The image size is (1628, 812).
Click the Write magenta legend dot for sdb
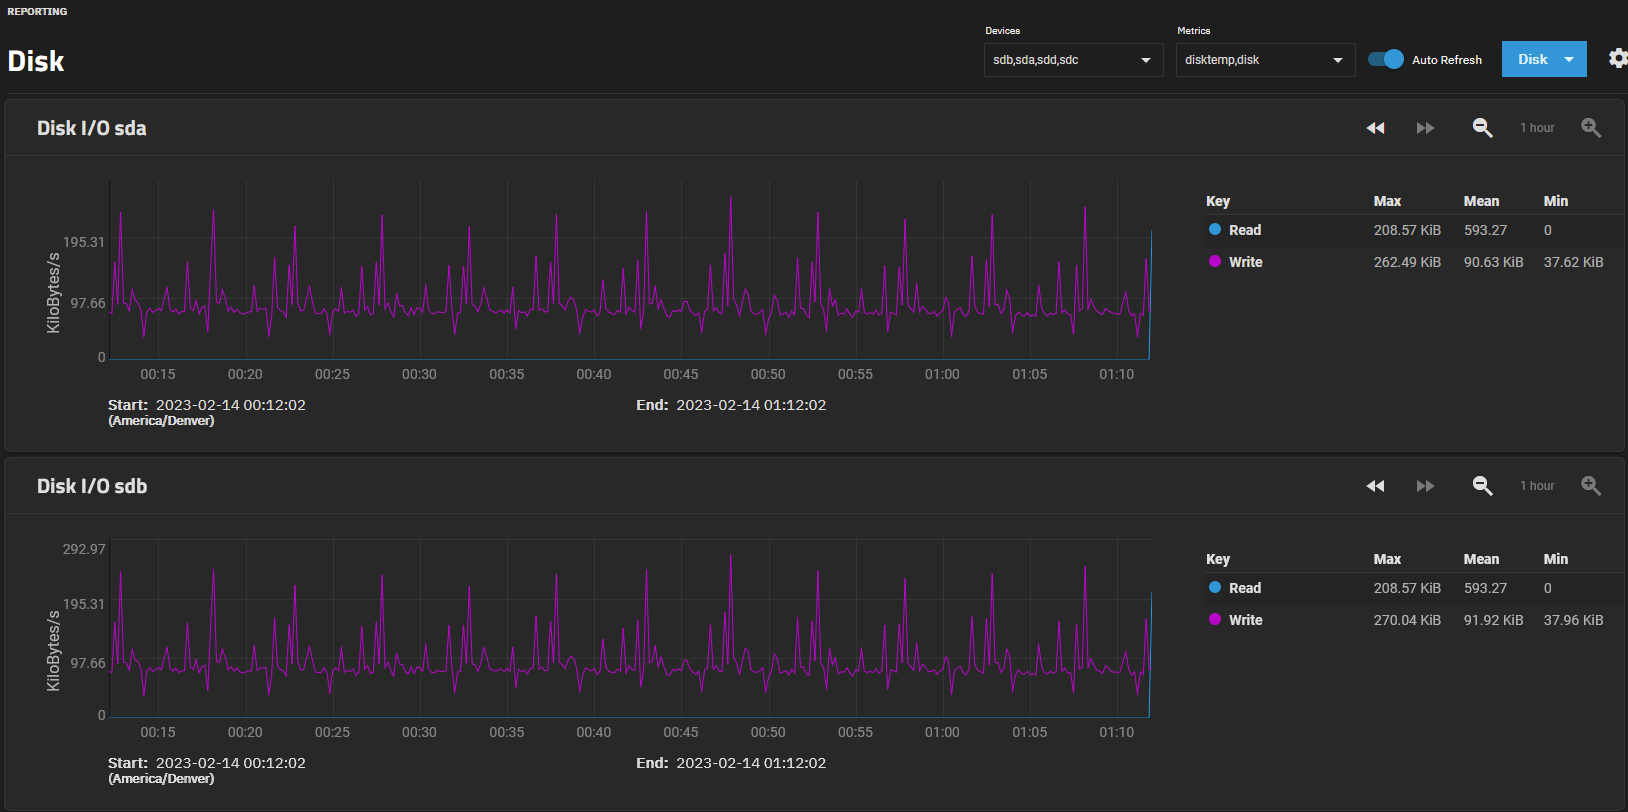click(1215, 619)
